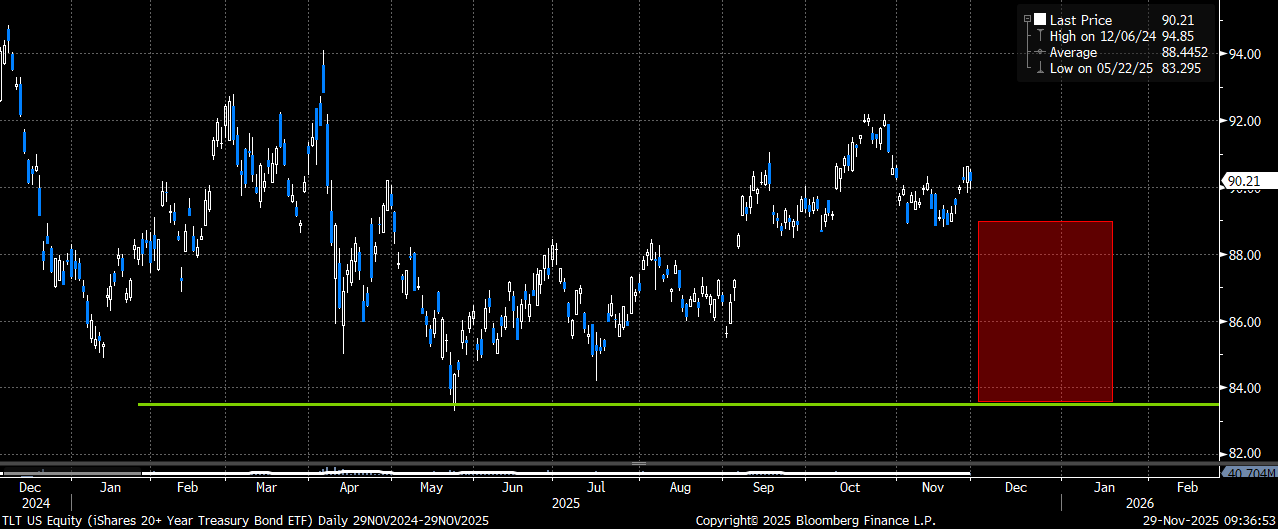The width and height of the screenshot is (1278, 529).
Task: Select High on 12/06/24 legend entry
Action: (x=1103, y=36)
